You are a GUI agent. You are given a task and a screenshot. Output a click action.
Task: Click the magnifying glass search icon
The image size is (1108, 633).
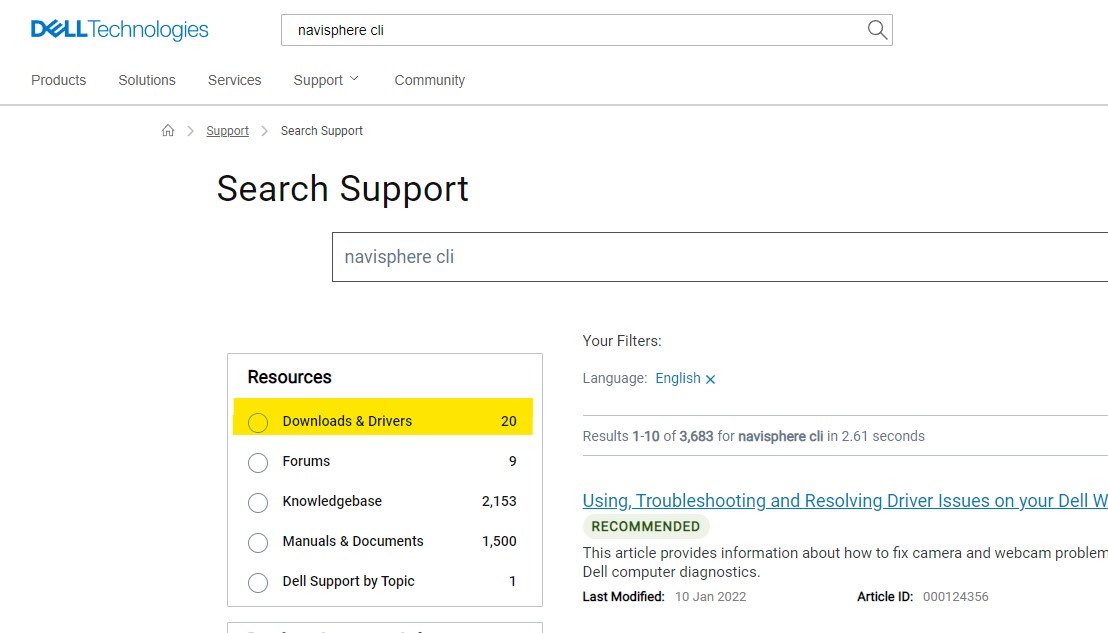[877, 30]
